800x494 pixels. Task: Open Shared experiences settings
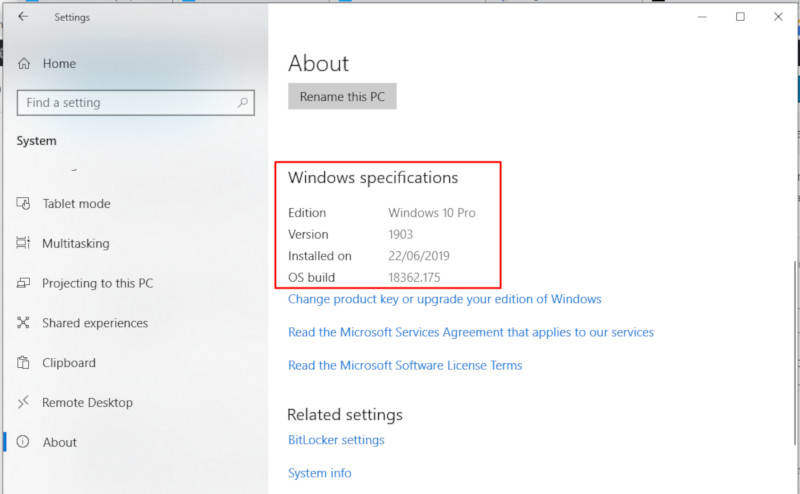(x=95, y=323)
